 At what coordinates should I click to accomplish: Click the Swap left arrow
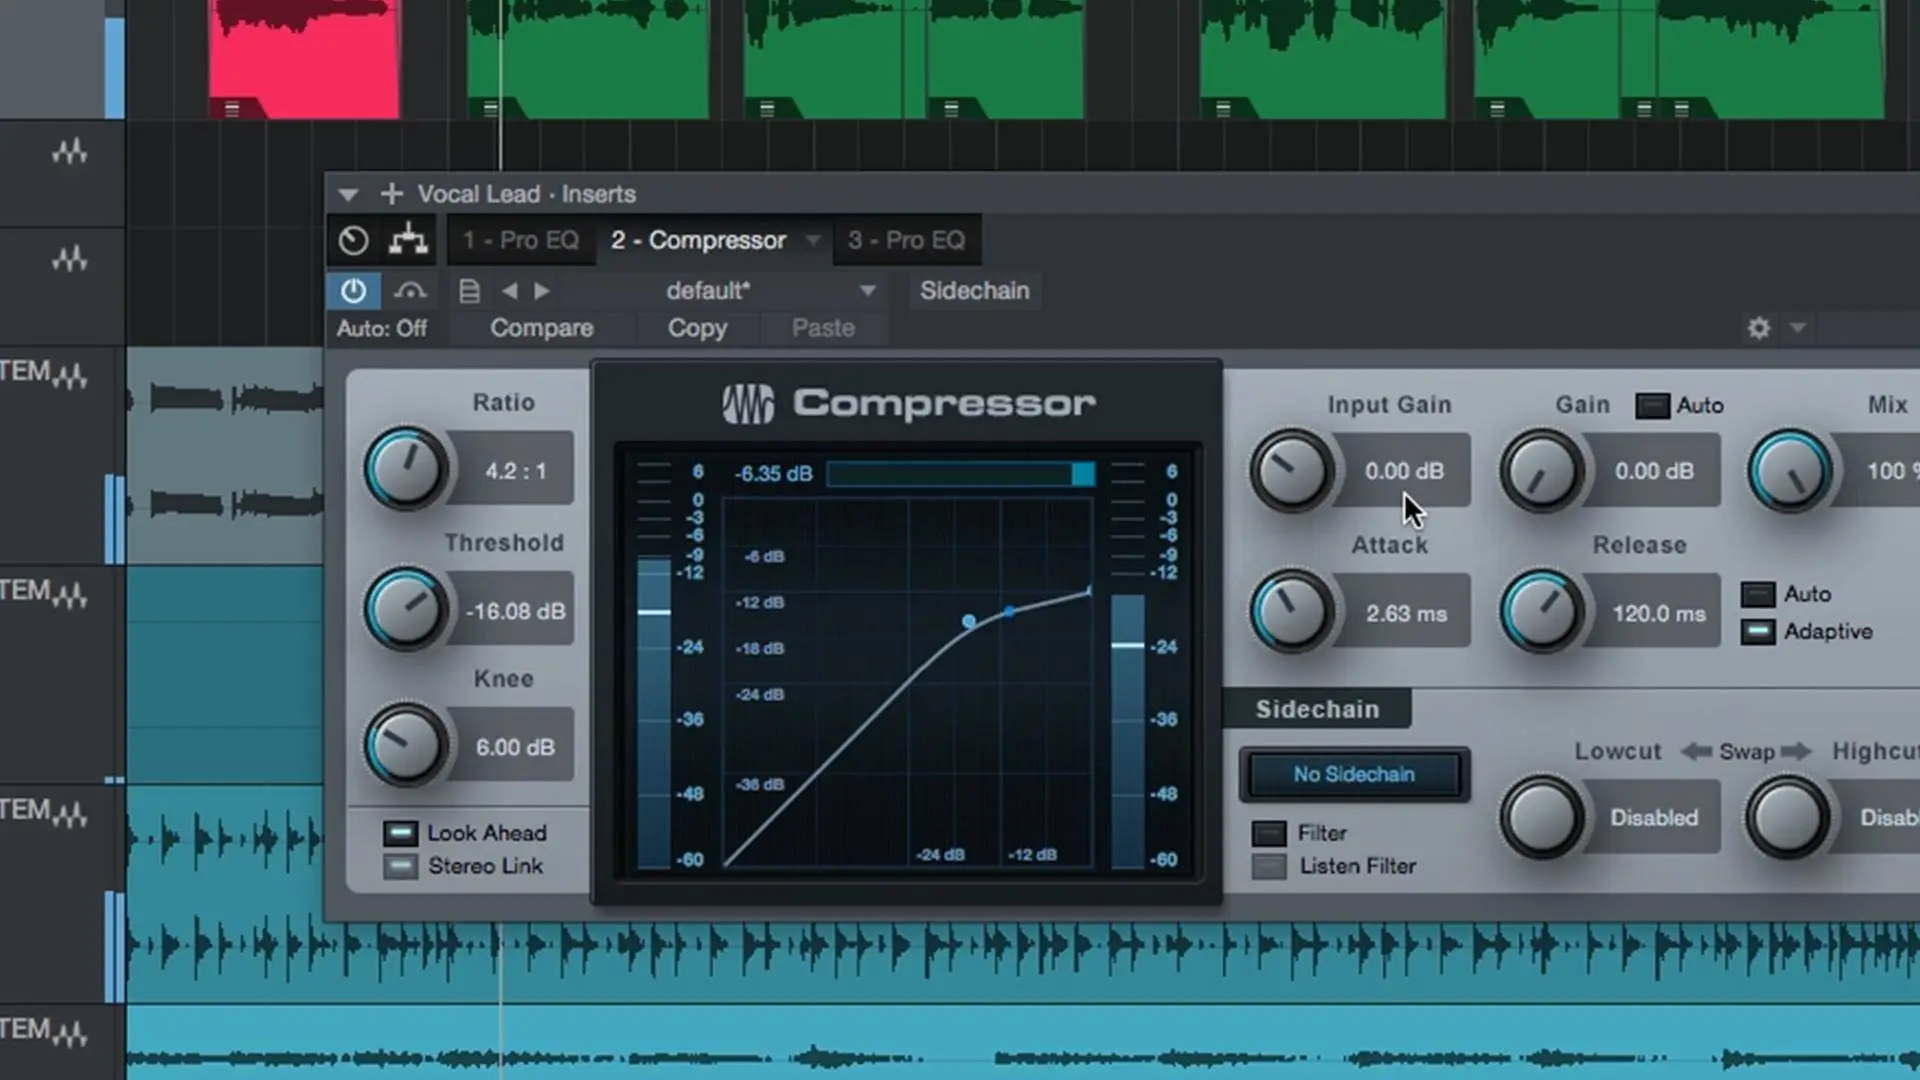[x=1696, y=751]
